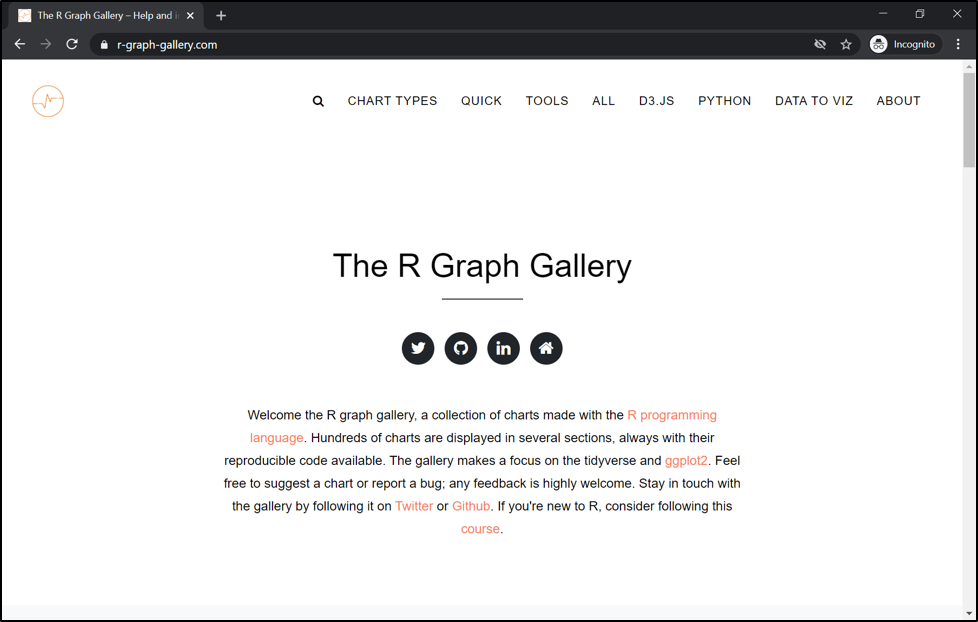Open the D3.JS menu item

[657, 101]
